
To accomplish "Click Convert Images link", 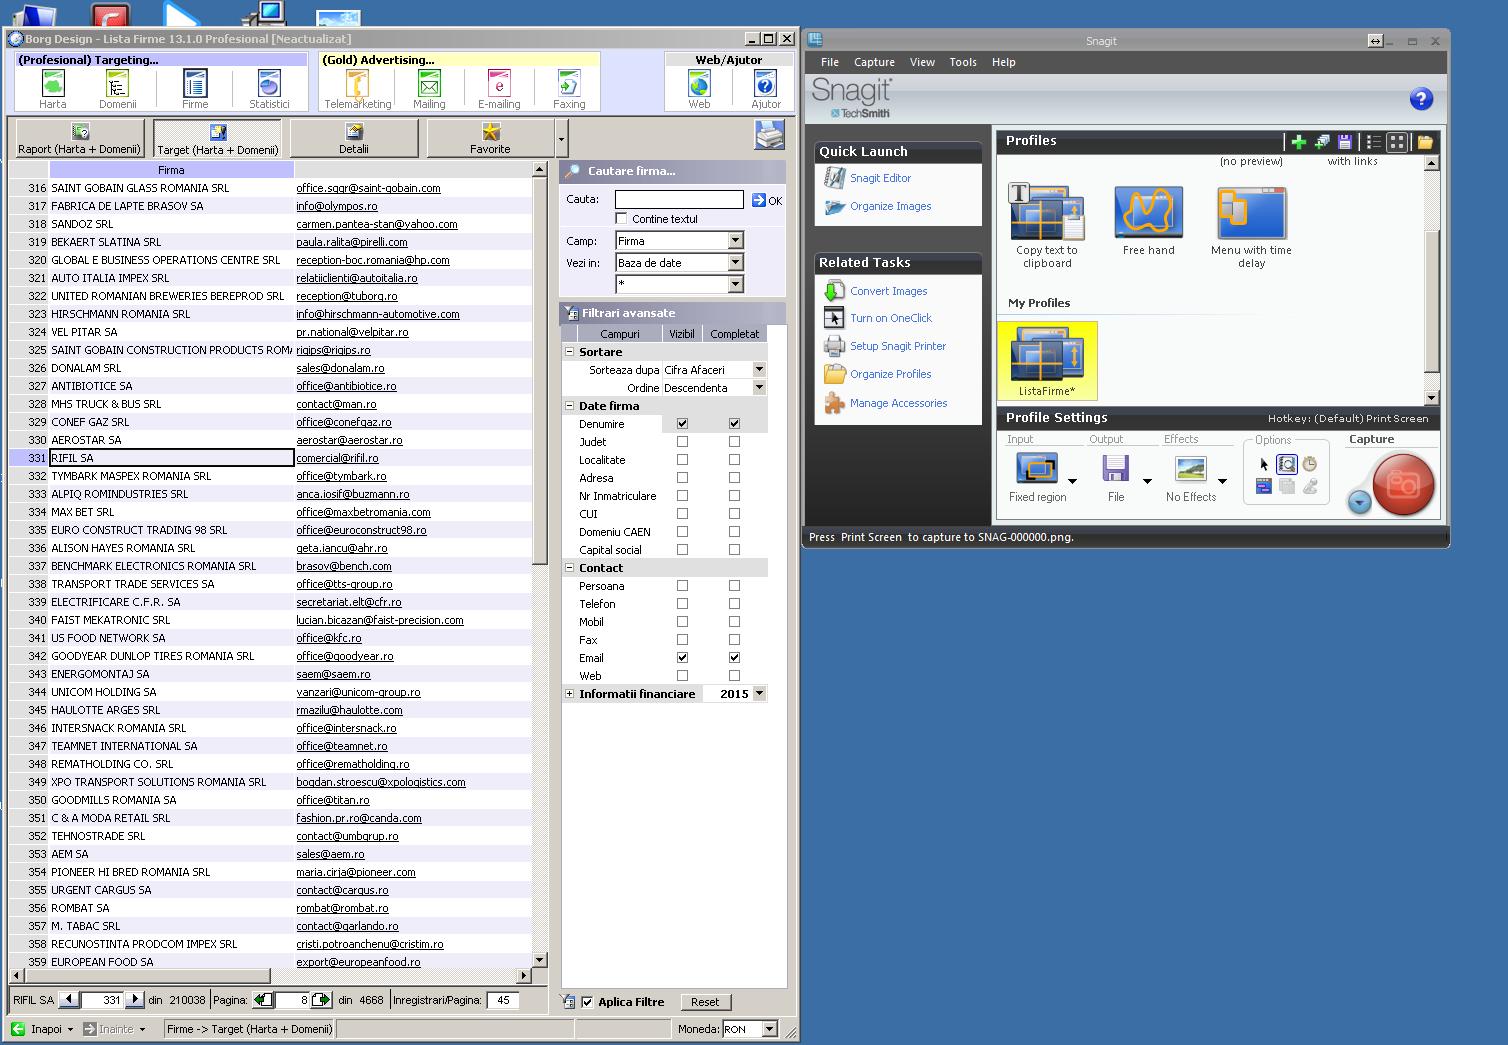I will click(888, 291).
